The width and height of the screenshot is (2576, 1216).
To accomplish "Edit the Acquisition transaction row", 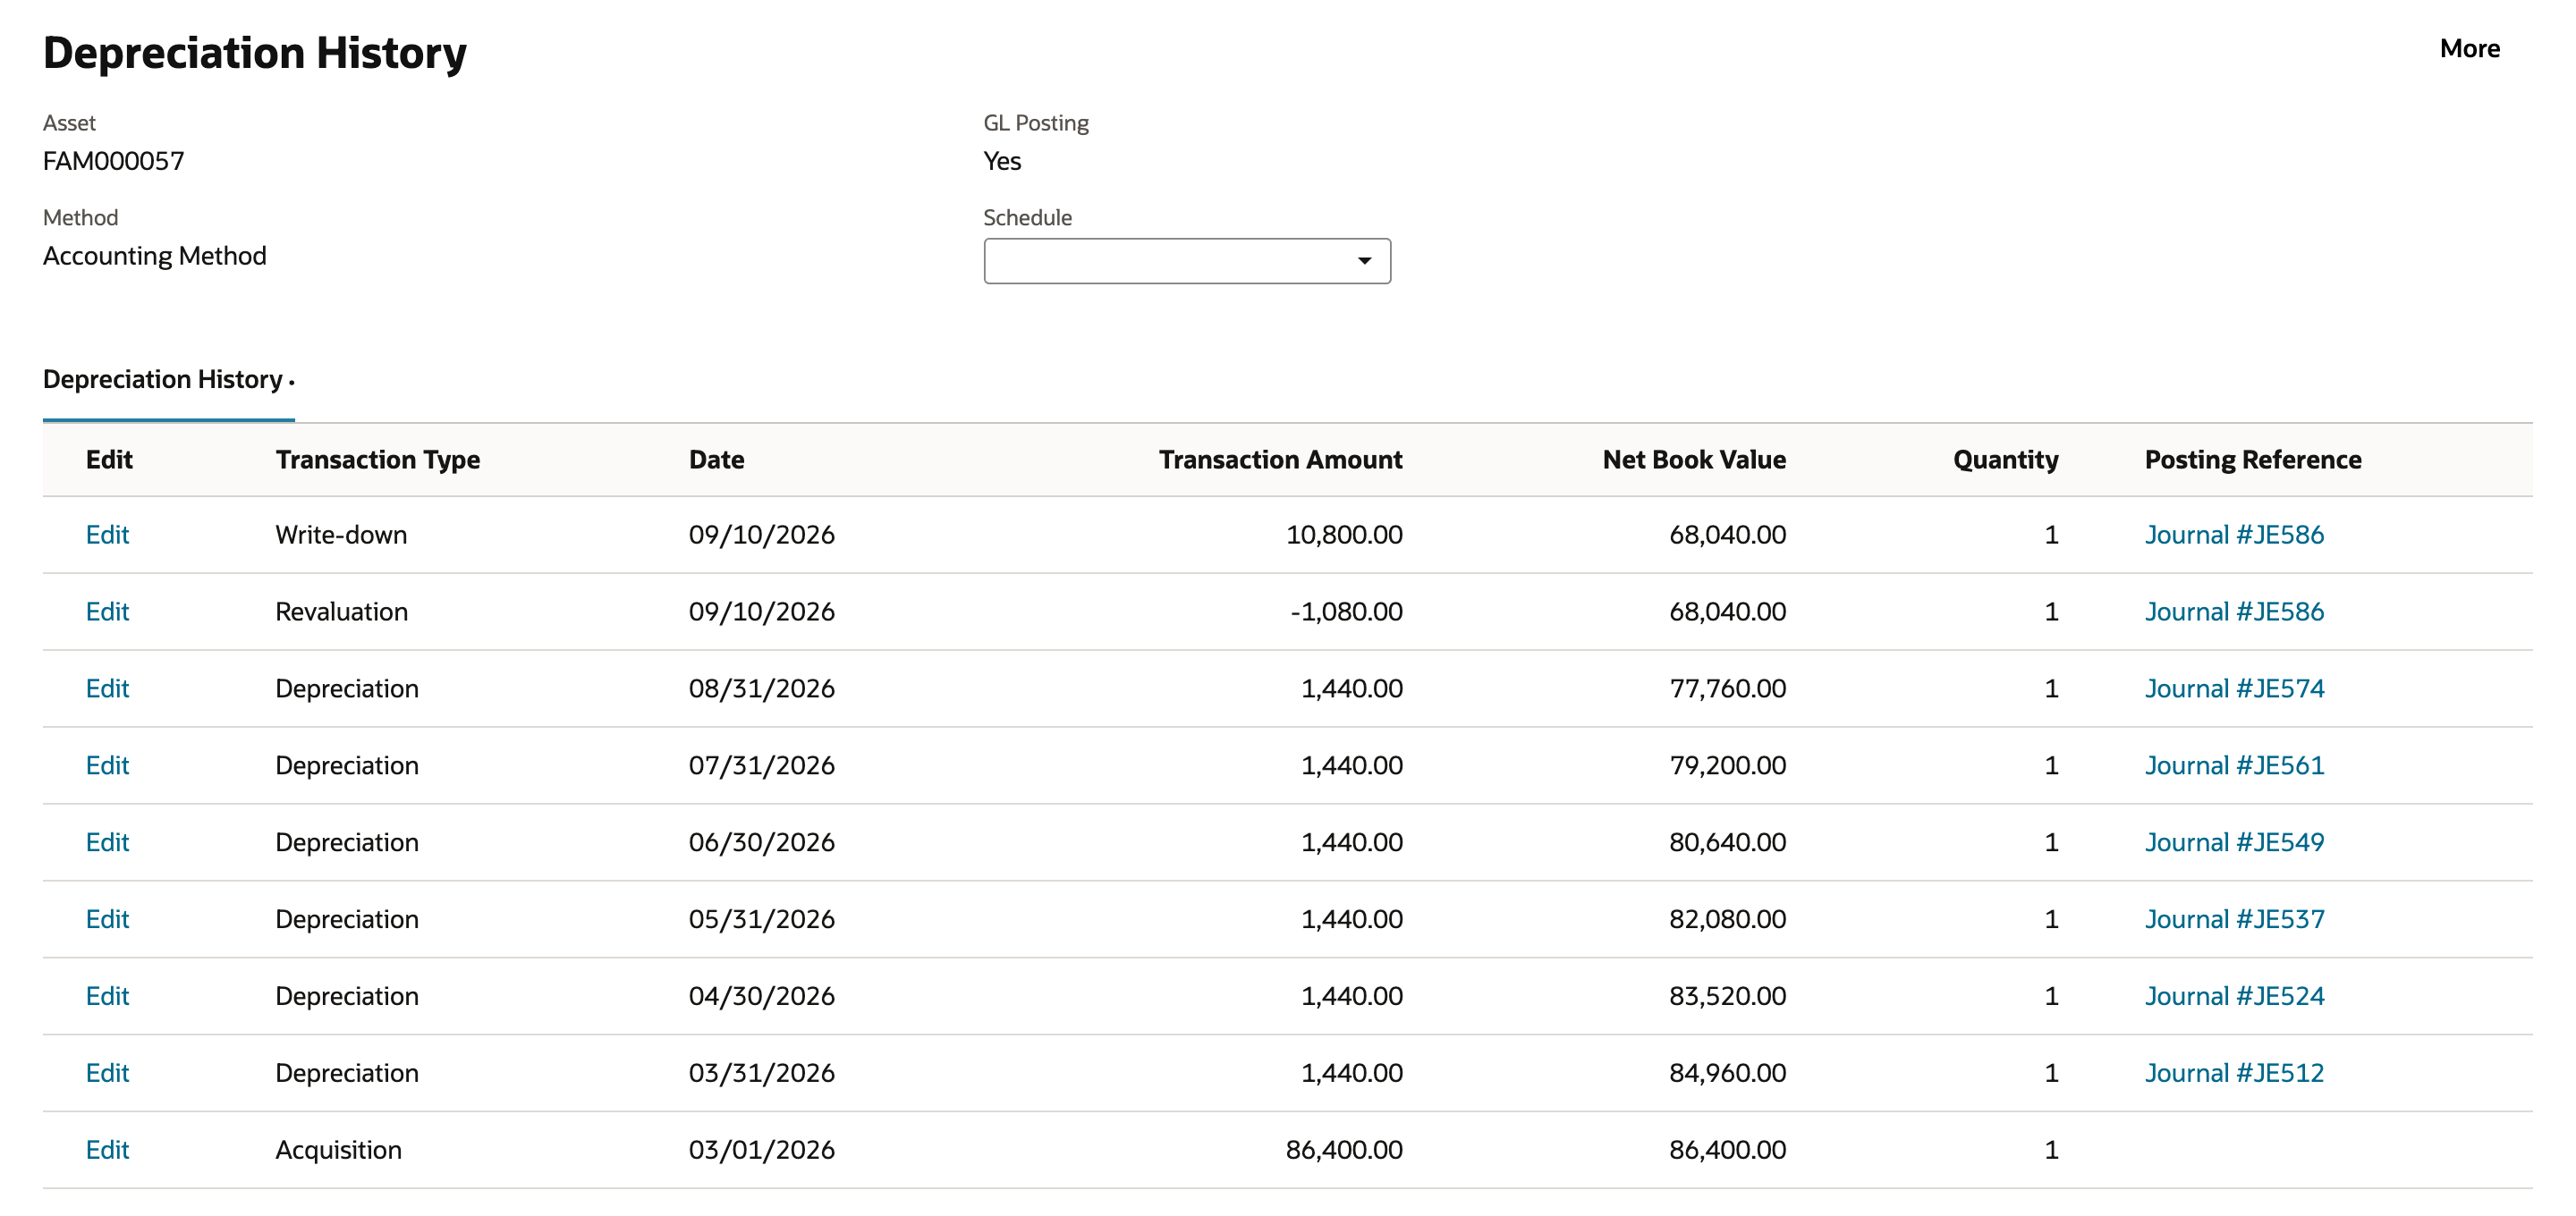I will [x=107, y=1151].
